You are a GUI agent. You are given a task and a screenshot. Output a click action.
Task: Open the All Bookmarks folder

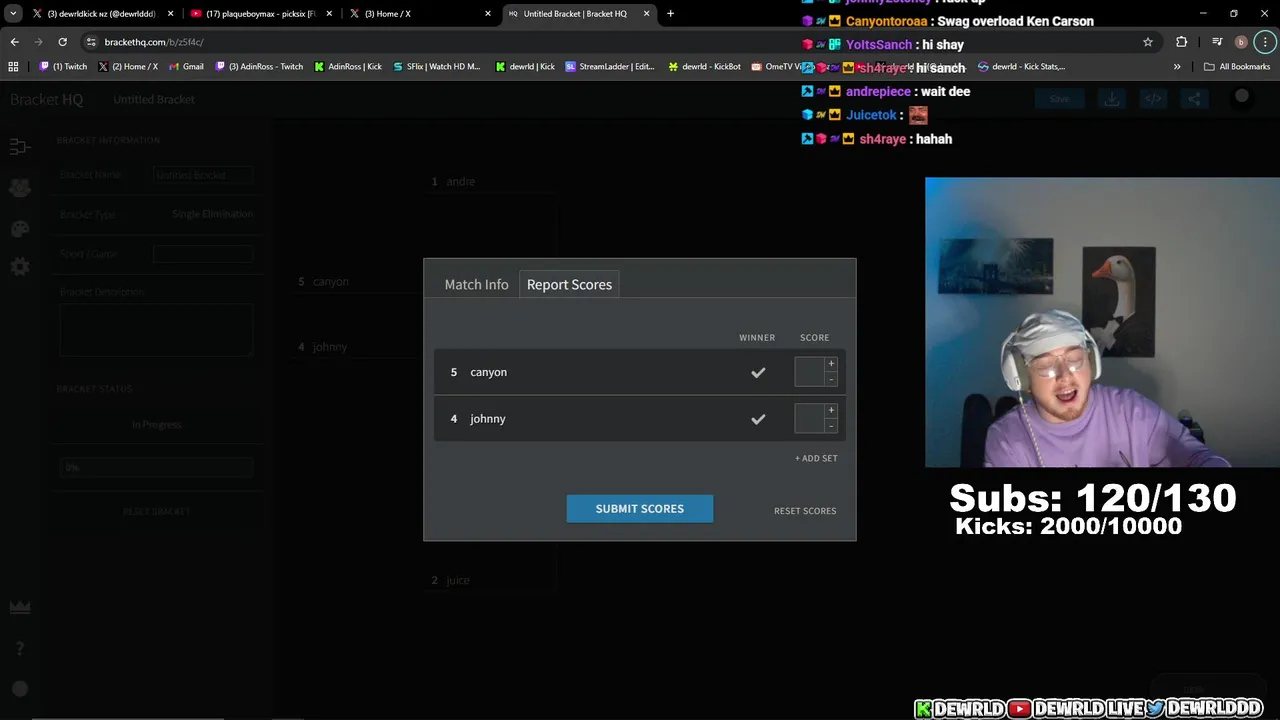pos(1237,67)
